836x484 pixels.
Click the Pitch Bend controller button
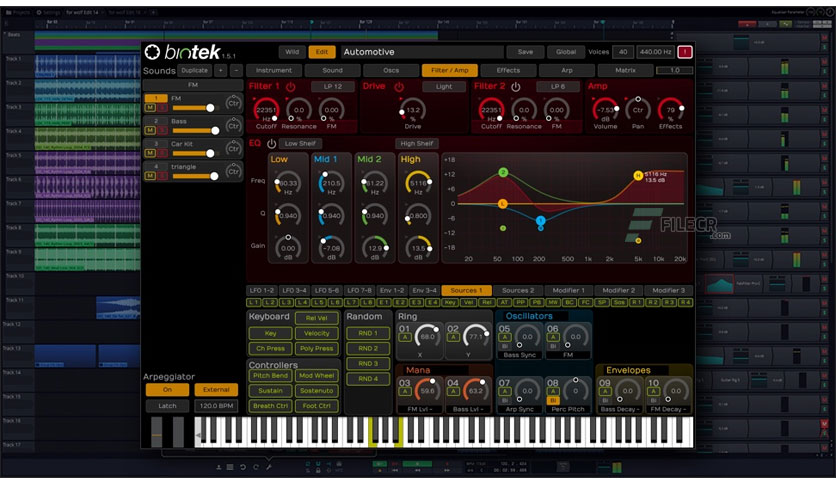click(x=270, y=376)
